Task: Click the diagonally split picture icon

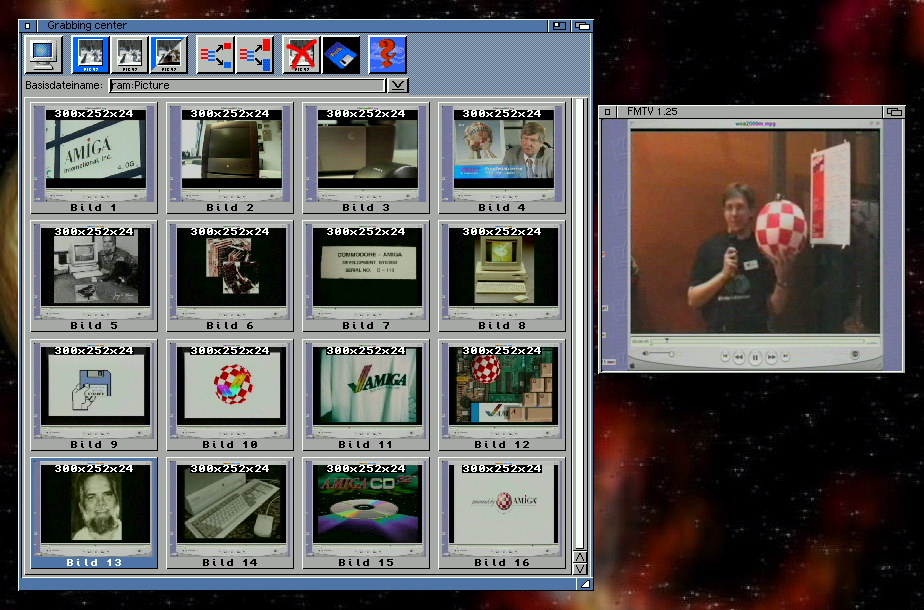Action: pos(169,55)
